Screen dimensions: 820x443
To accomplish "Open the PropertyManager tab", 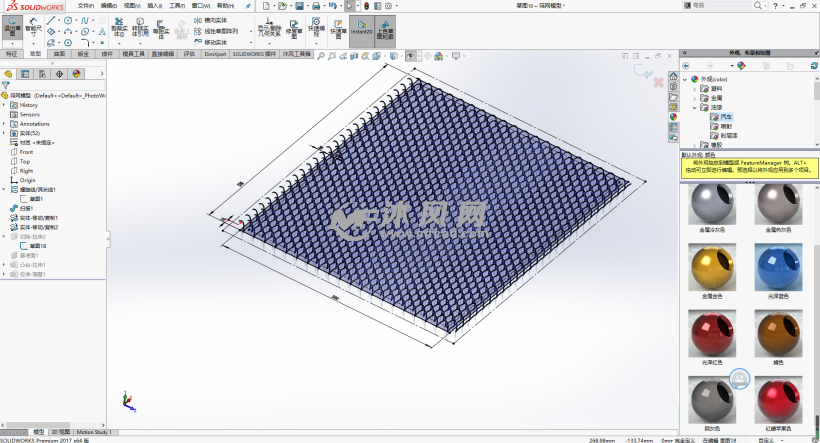I will tap(25, 74).
